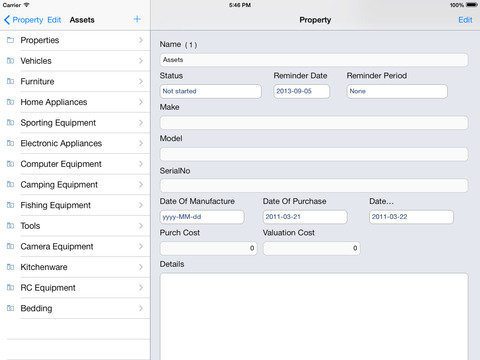Tap Edit button in Property header
This screenshot has height=360, width=480.
point(465,20)
